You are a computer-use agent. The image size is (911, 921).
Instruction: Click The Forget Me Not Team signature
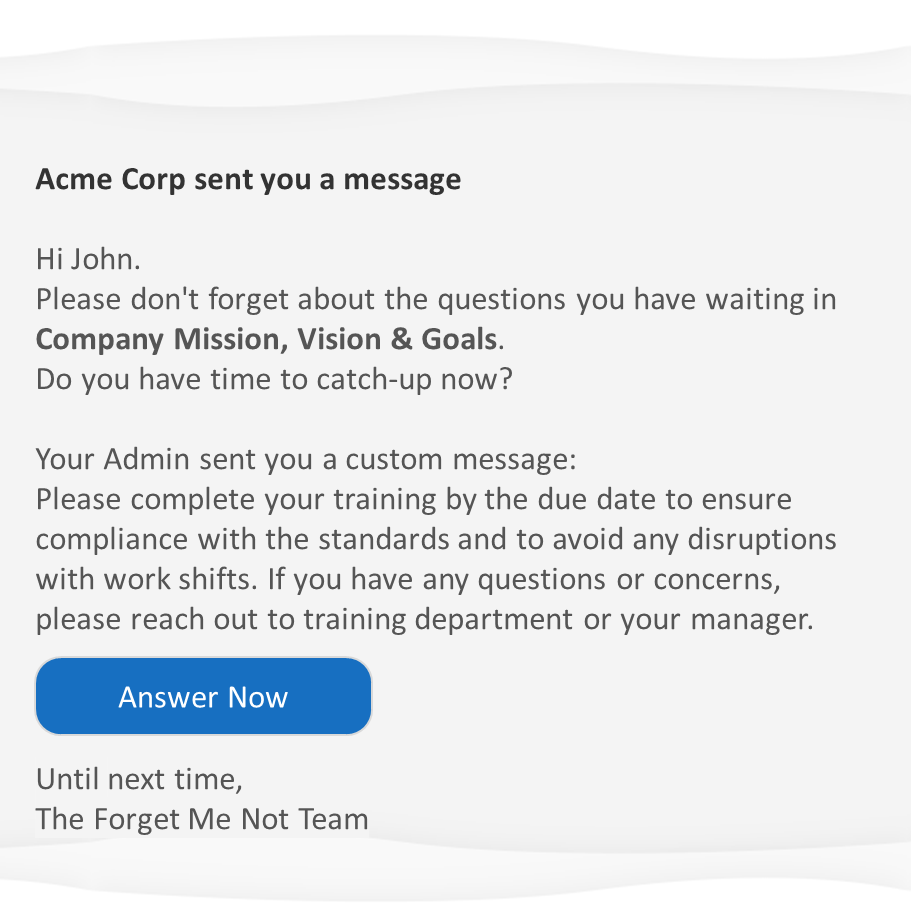coord(202,820)
